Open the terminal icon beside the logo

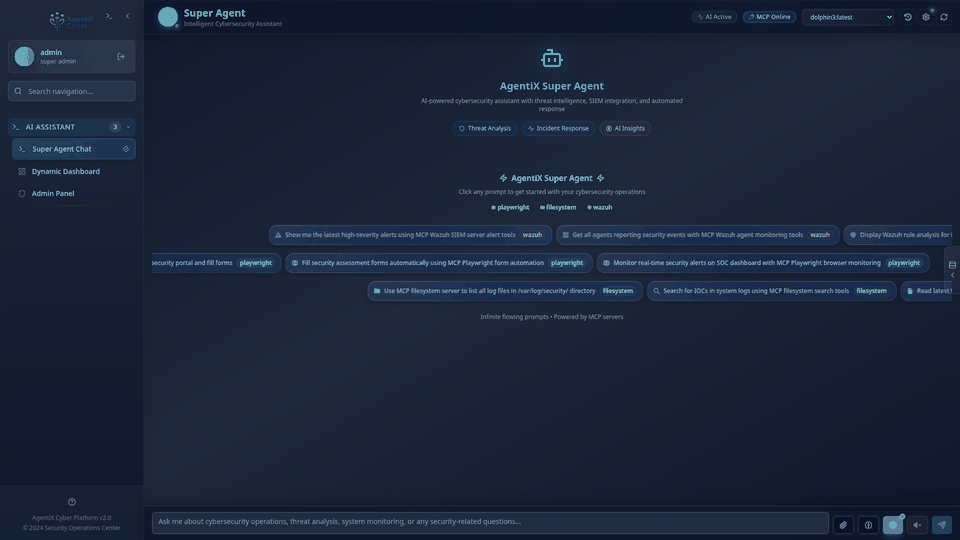tap(109, 17)
